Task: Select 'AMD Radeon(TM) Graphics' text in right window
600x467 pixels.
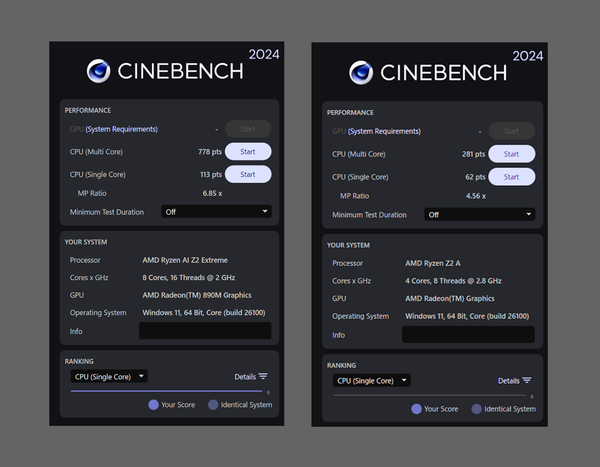Action: click(450, 298)
